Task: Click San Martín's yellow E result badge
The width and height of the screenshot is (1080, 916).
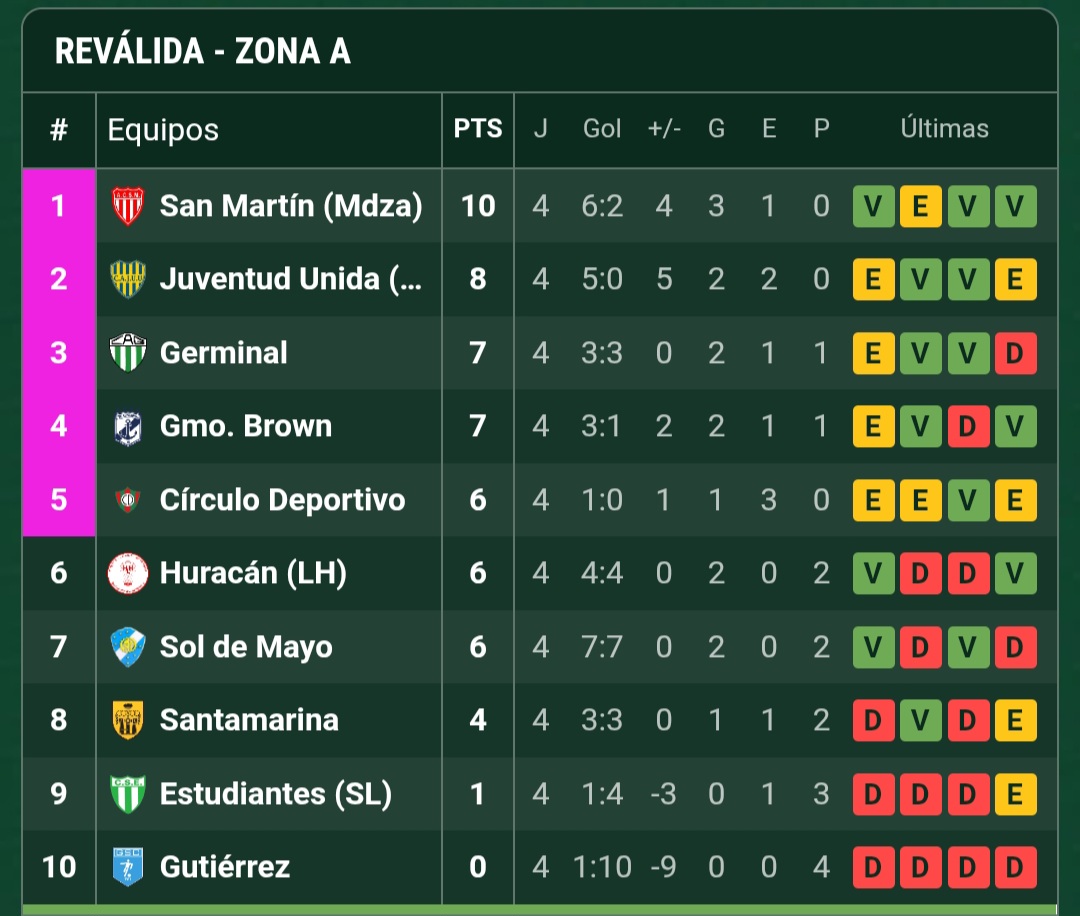Action: 920,207
